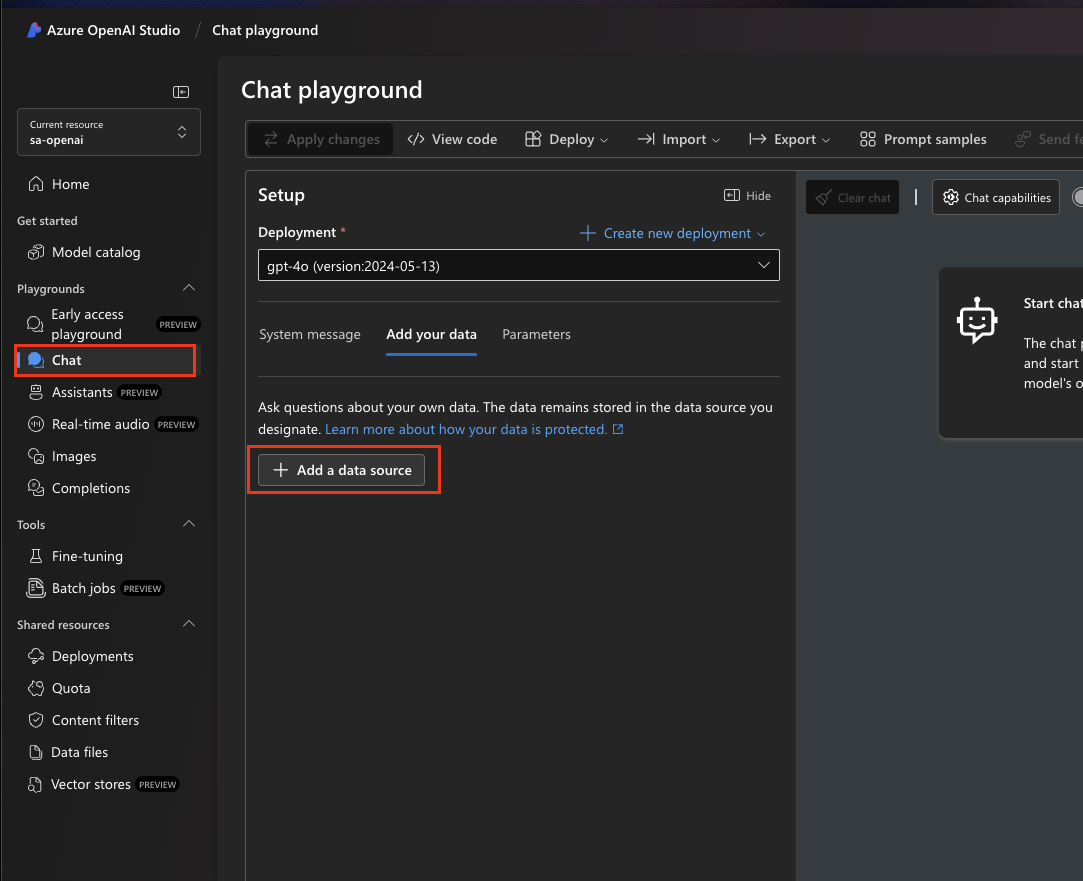This screenshot has width=1083, height=881.
Task: Click the Quota icon
Action: tap(36, 688)
